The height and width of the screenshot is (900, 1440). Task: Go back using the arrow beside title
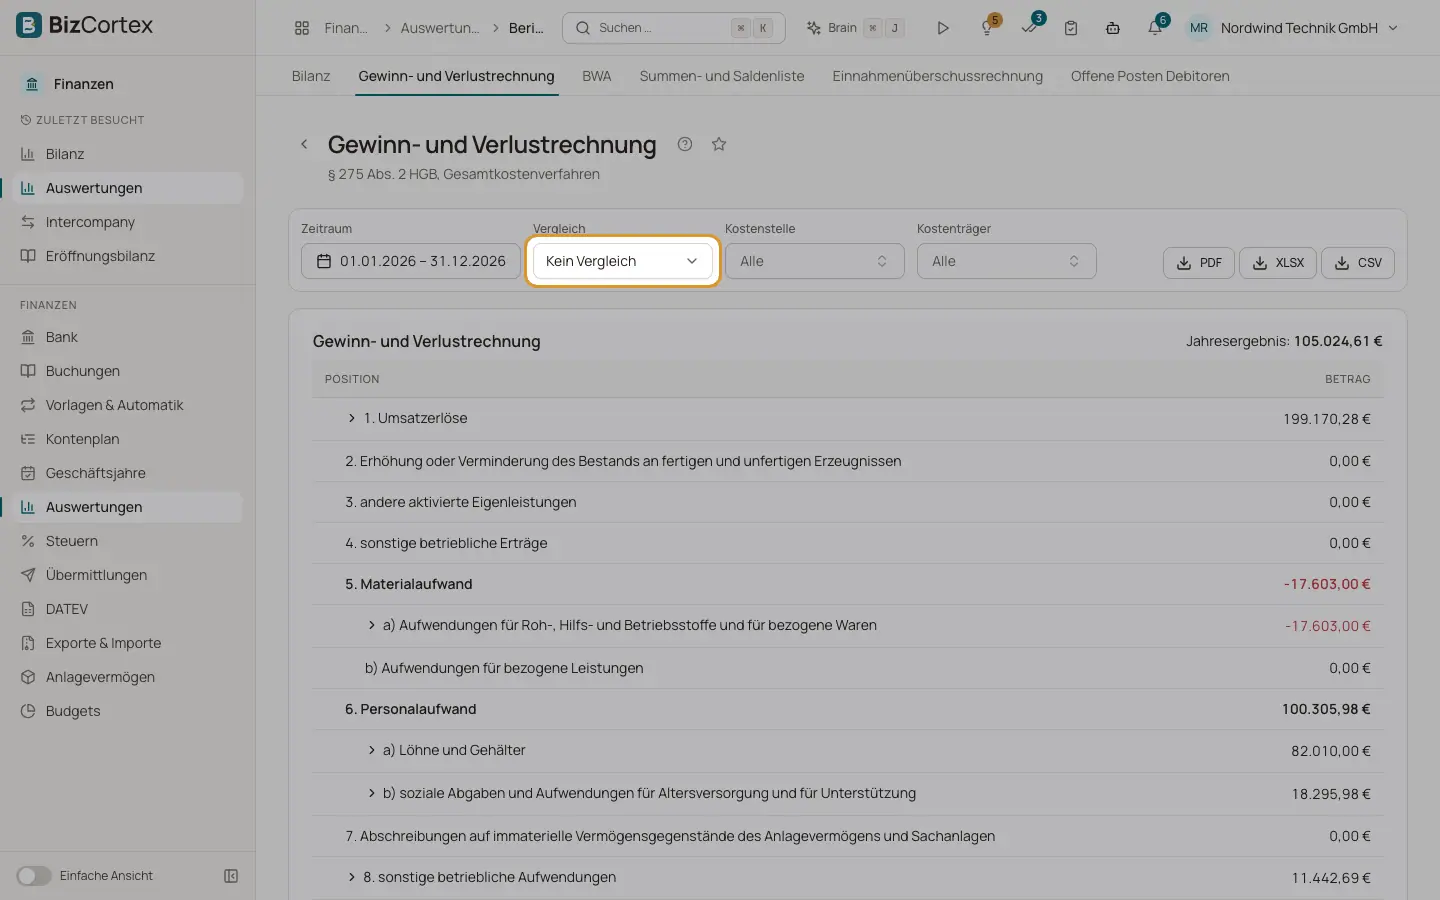pyautogui.click(x=304, y=144)
